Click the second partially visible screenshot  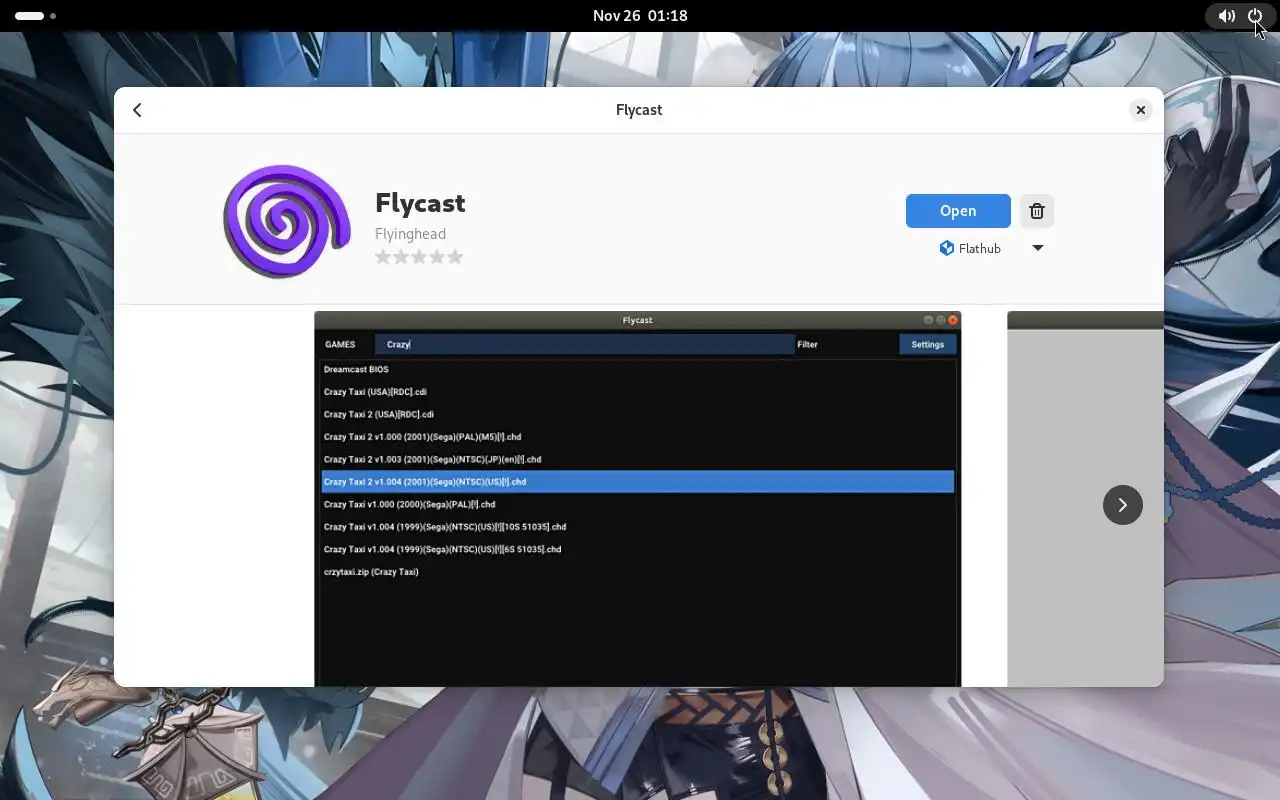1085,499
